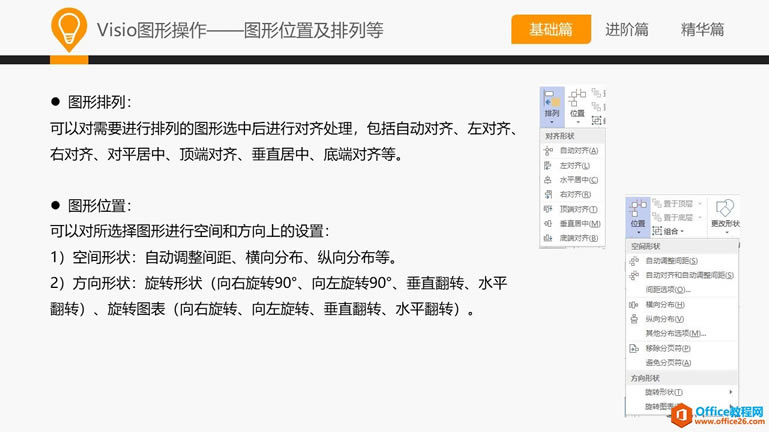Choose 自动对齐(A) from the align menu

pos(571,151)
